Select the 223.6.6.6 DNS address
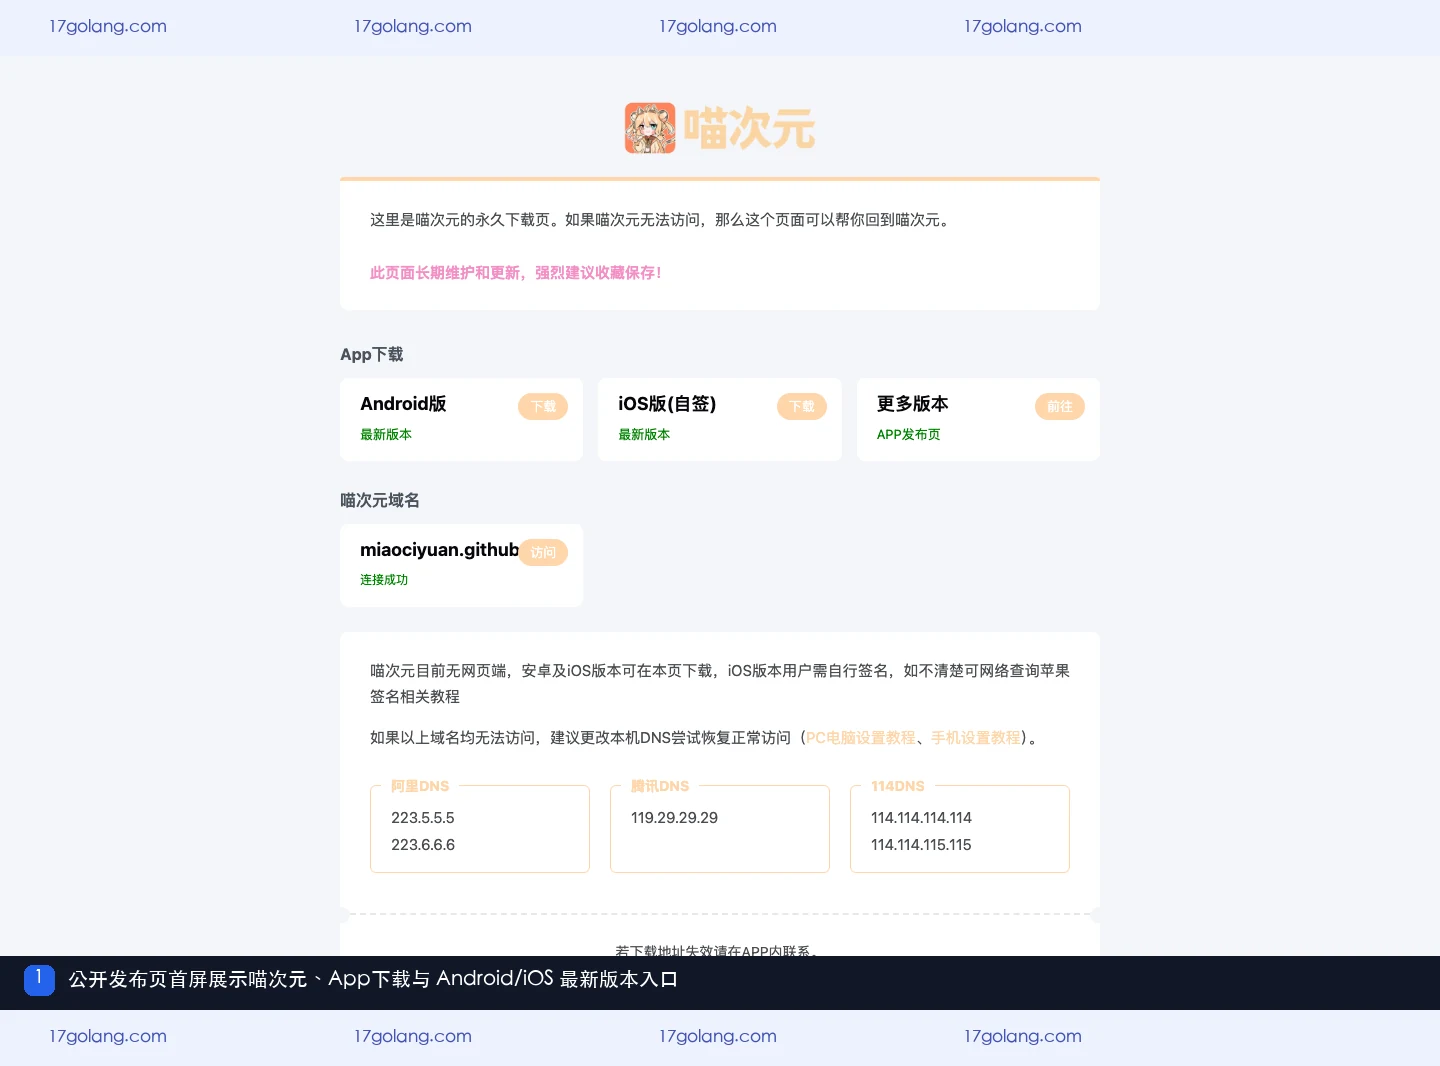This screenshot has width=1440, height=1066. (x=423, y=845)
